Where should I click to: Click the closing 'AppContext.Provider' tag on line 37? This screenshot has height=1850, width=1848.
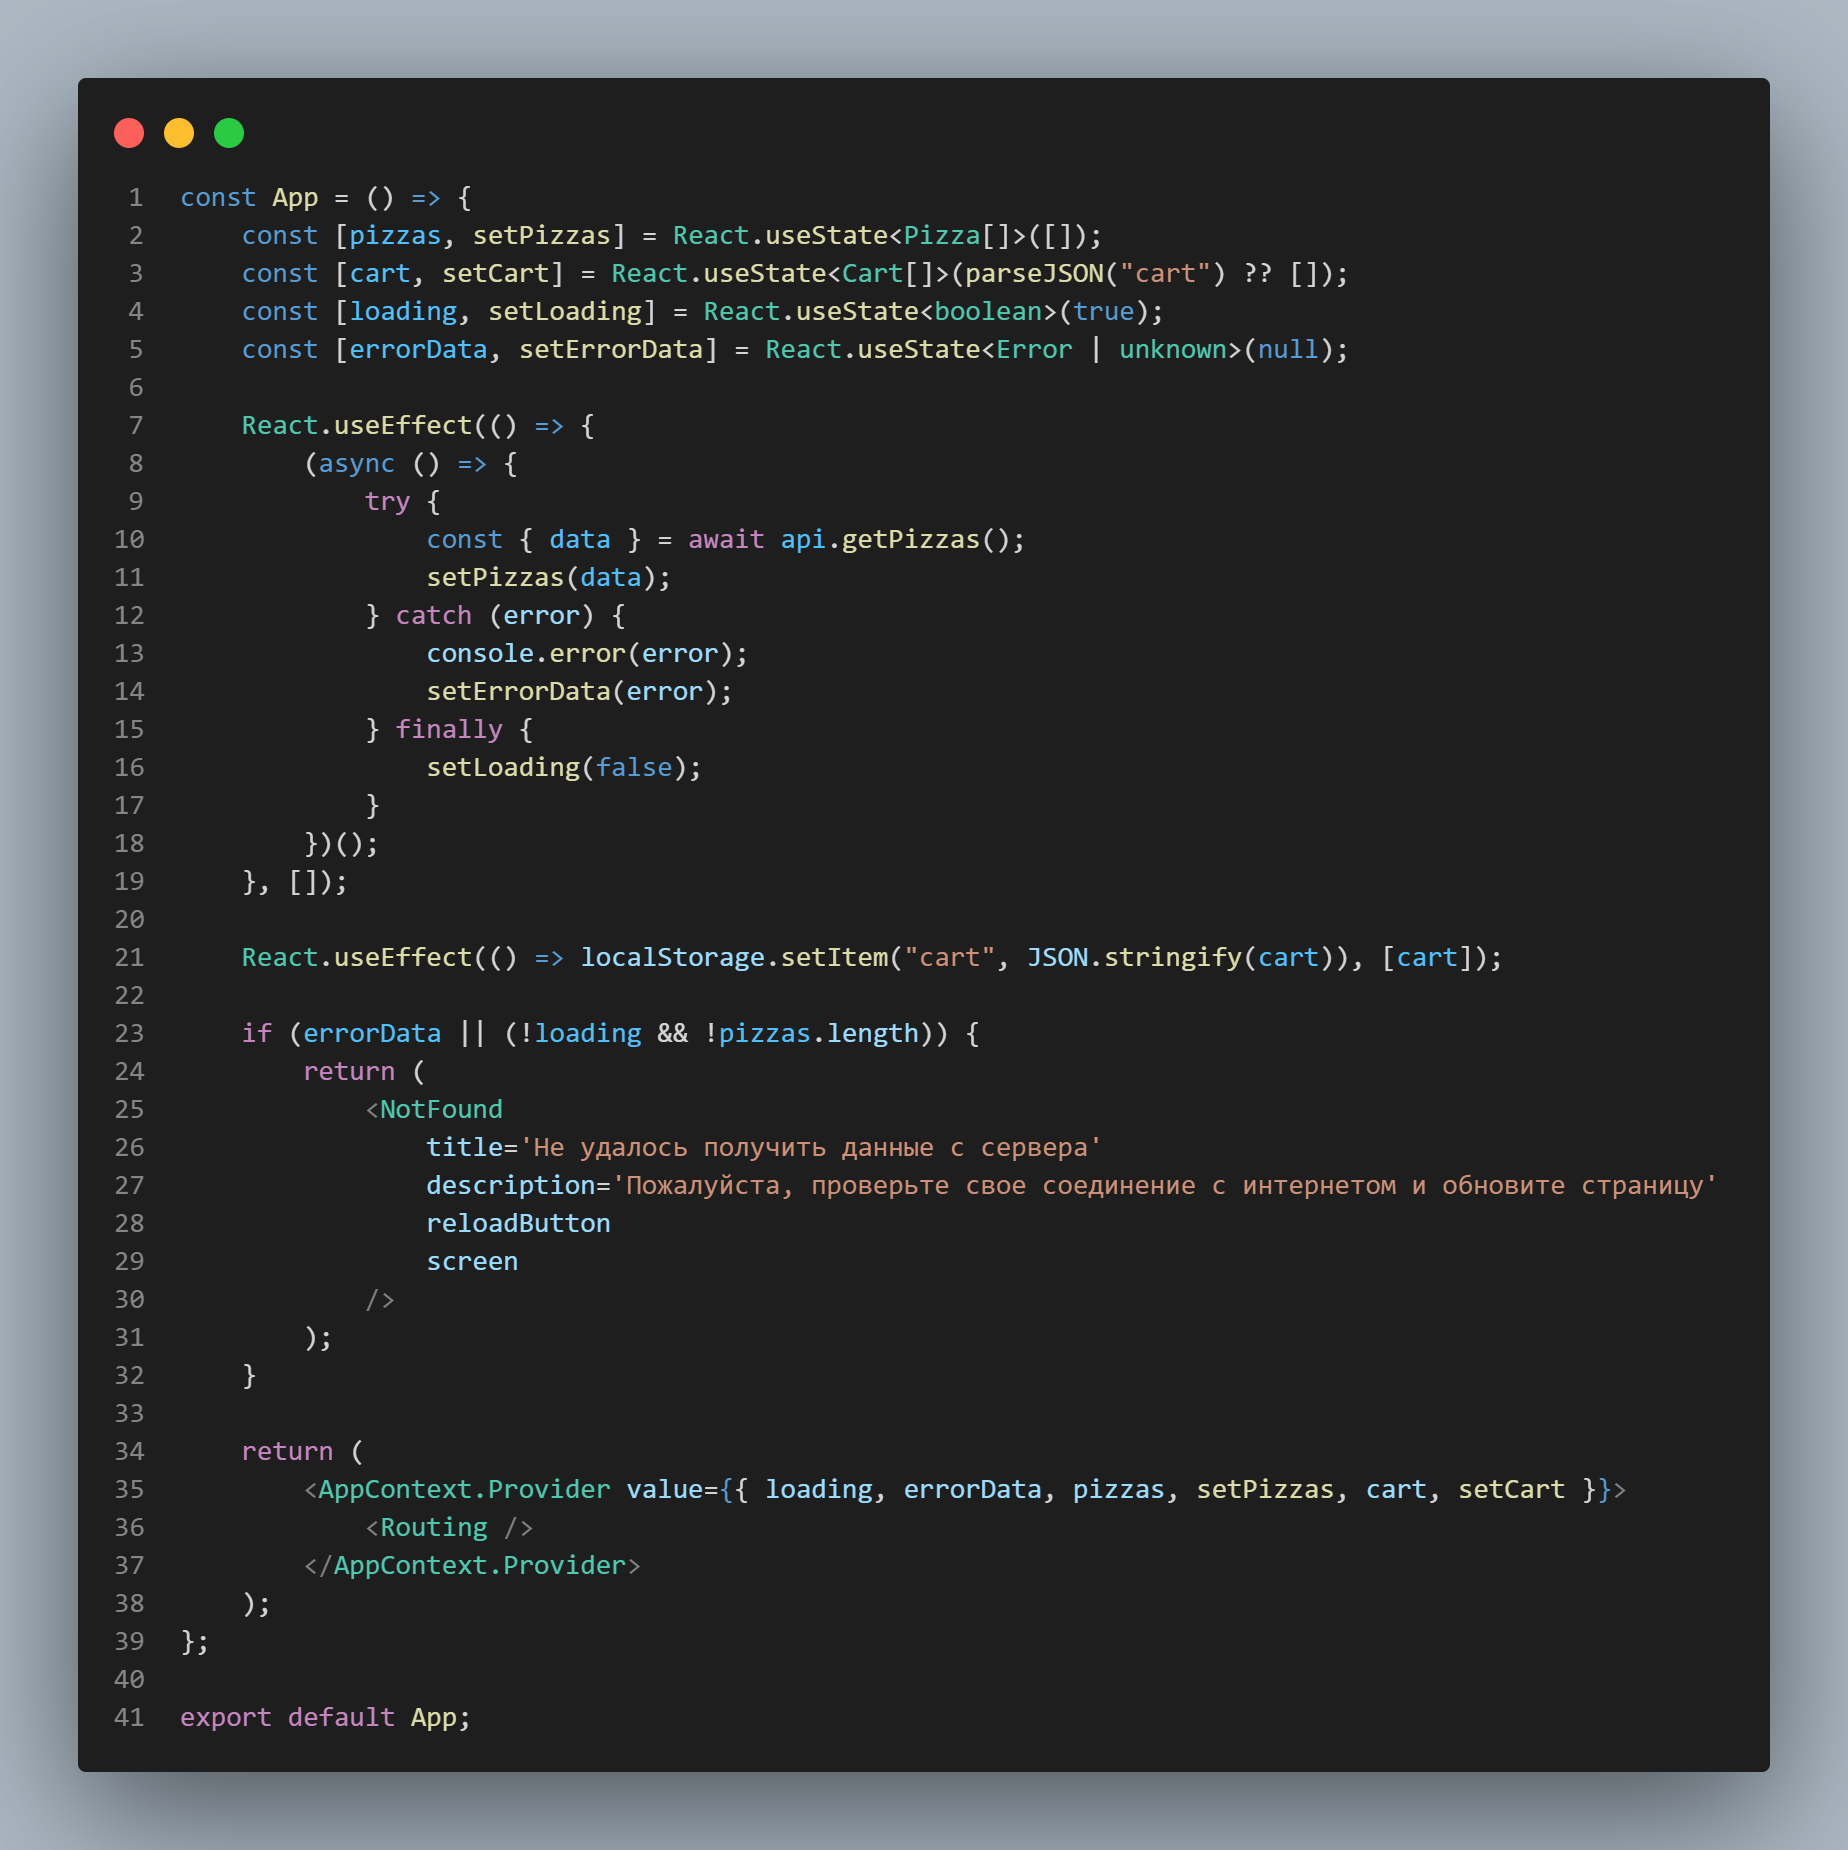(x=480, y=1566)
